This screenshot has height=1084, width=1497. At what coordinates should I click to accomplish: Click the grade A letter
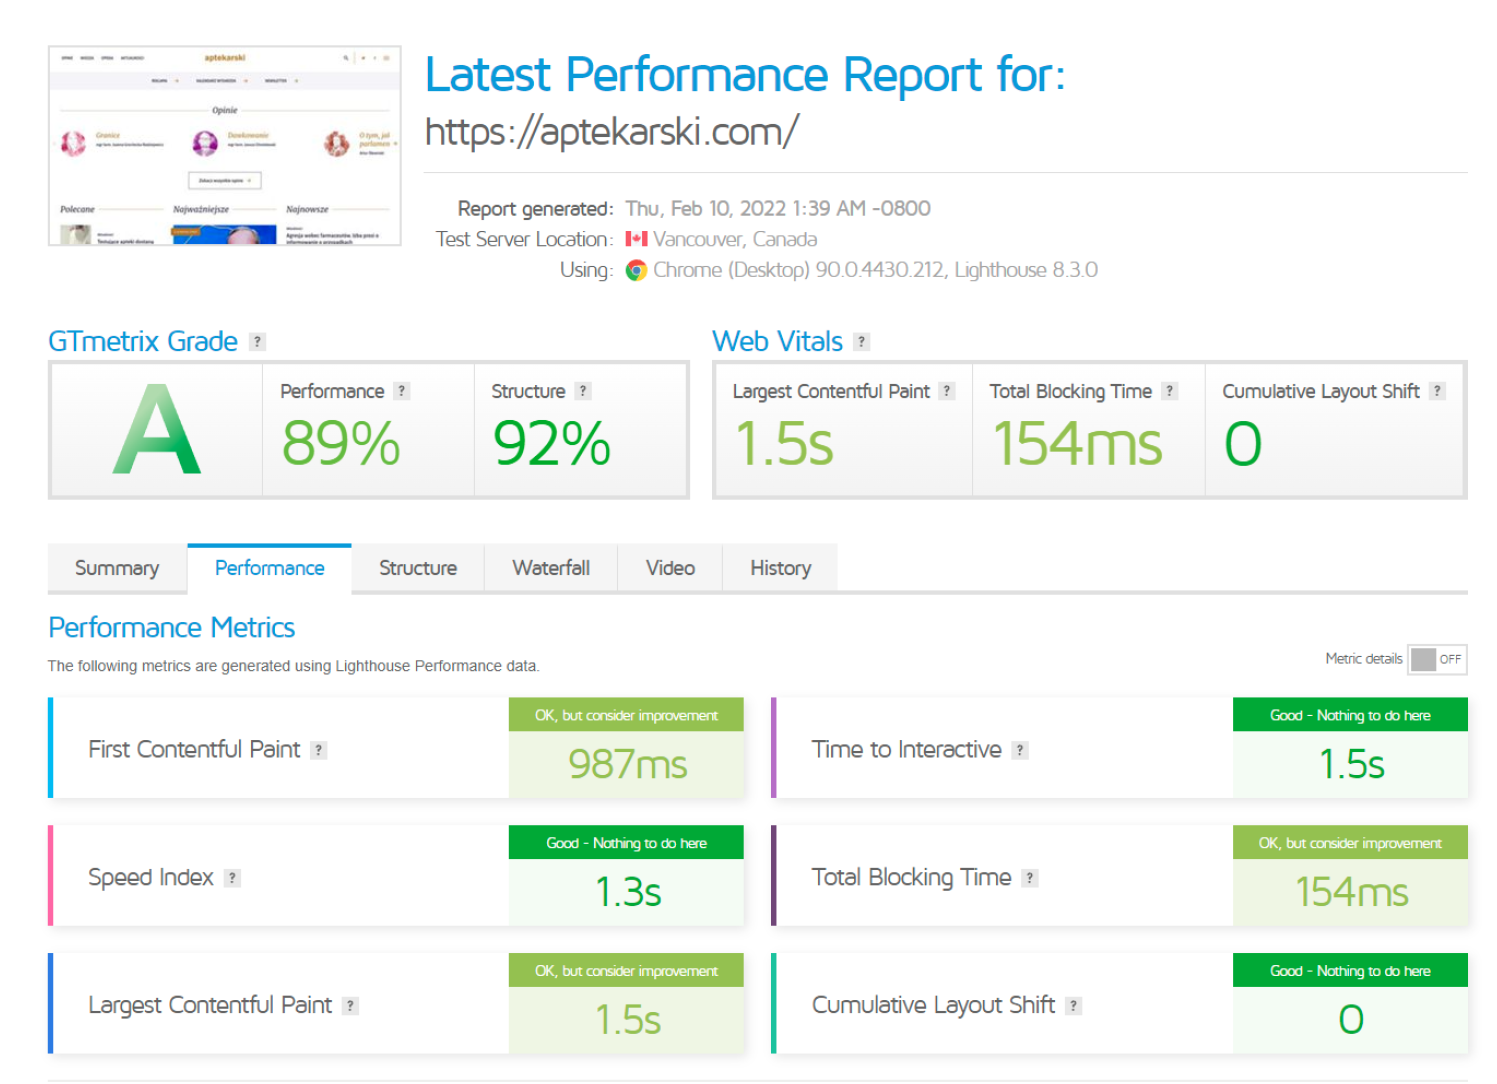tap(157, 430)
